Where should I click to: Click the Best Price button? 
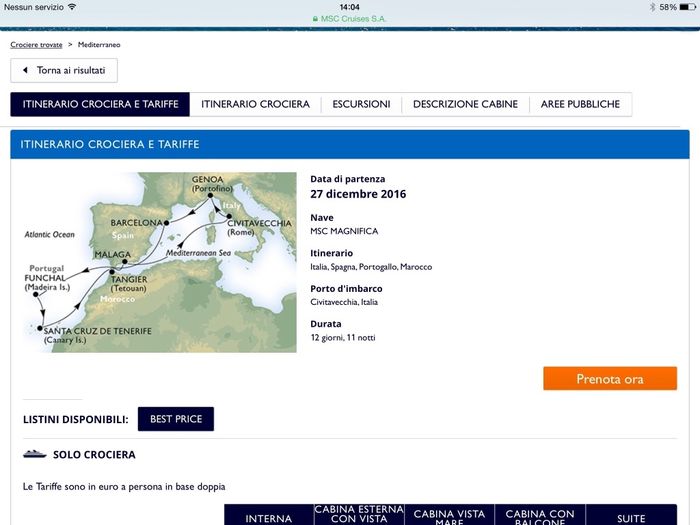click(175, 419)
